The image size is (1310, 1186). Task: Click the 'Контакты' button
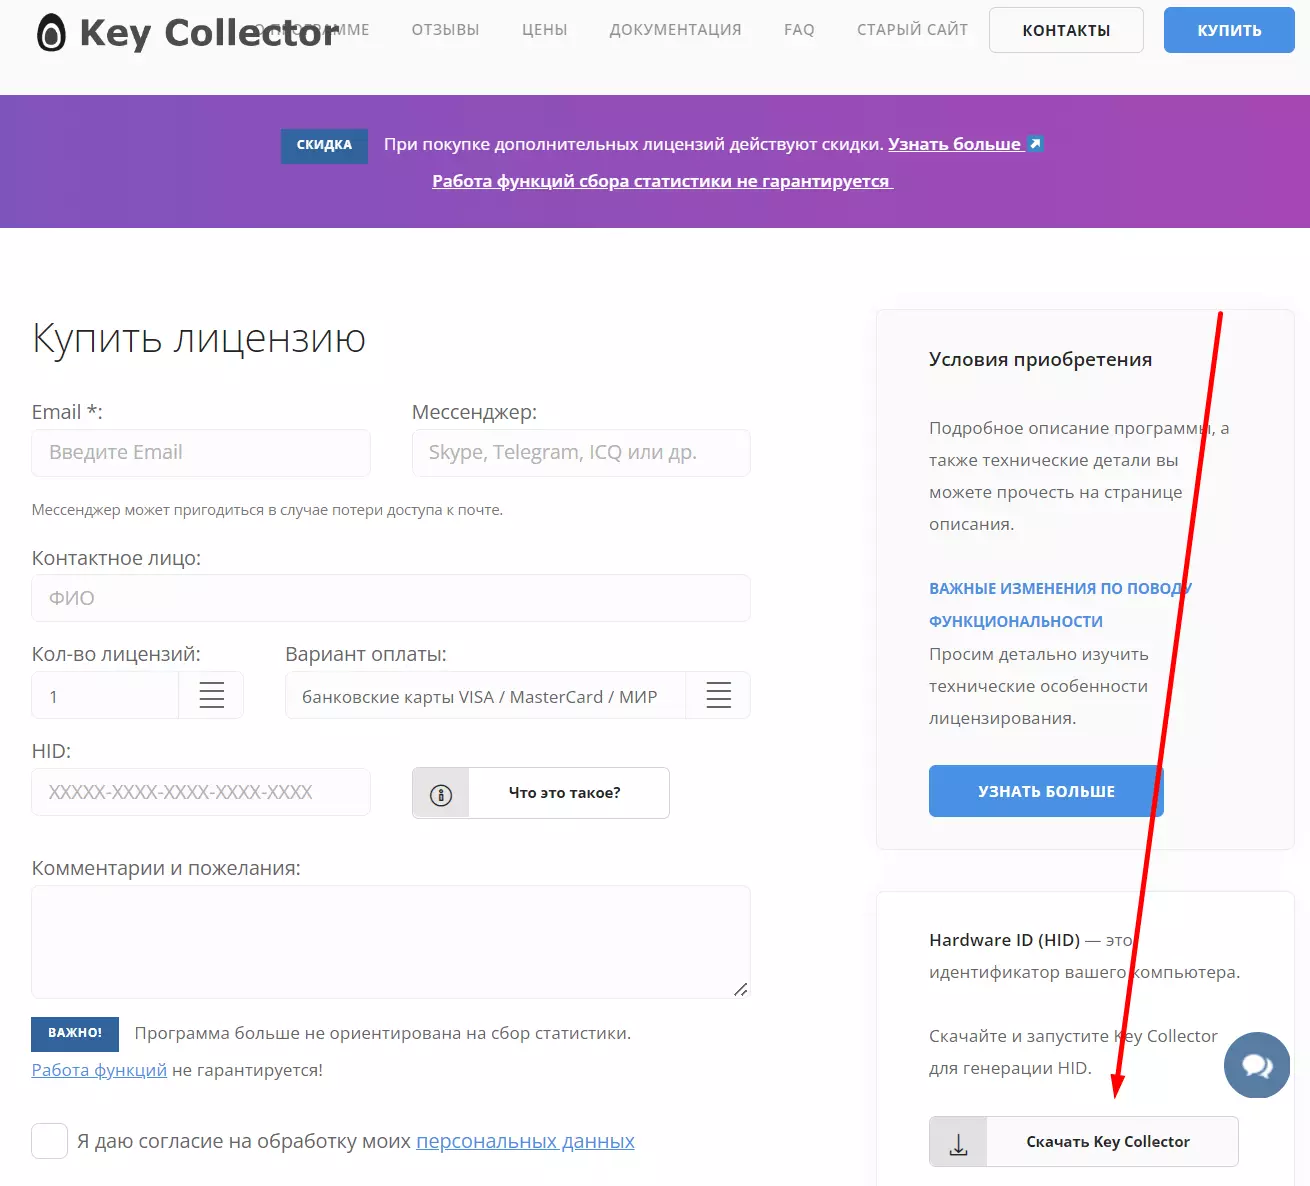[1066, 30]
